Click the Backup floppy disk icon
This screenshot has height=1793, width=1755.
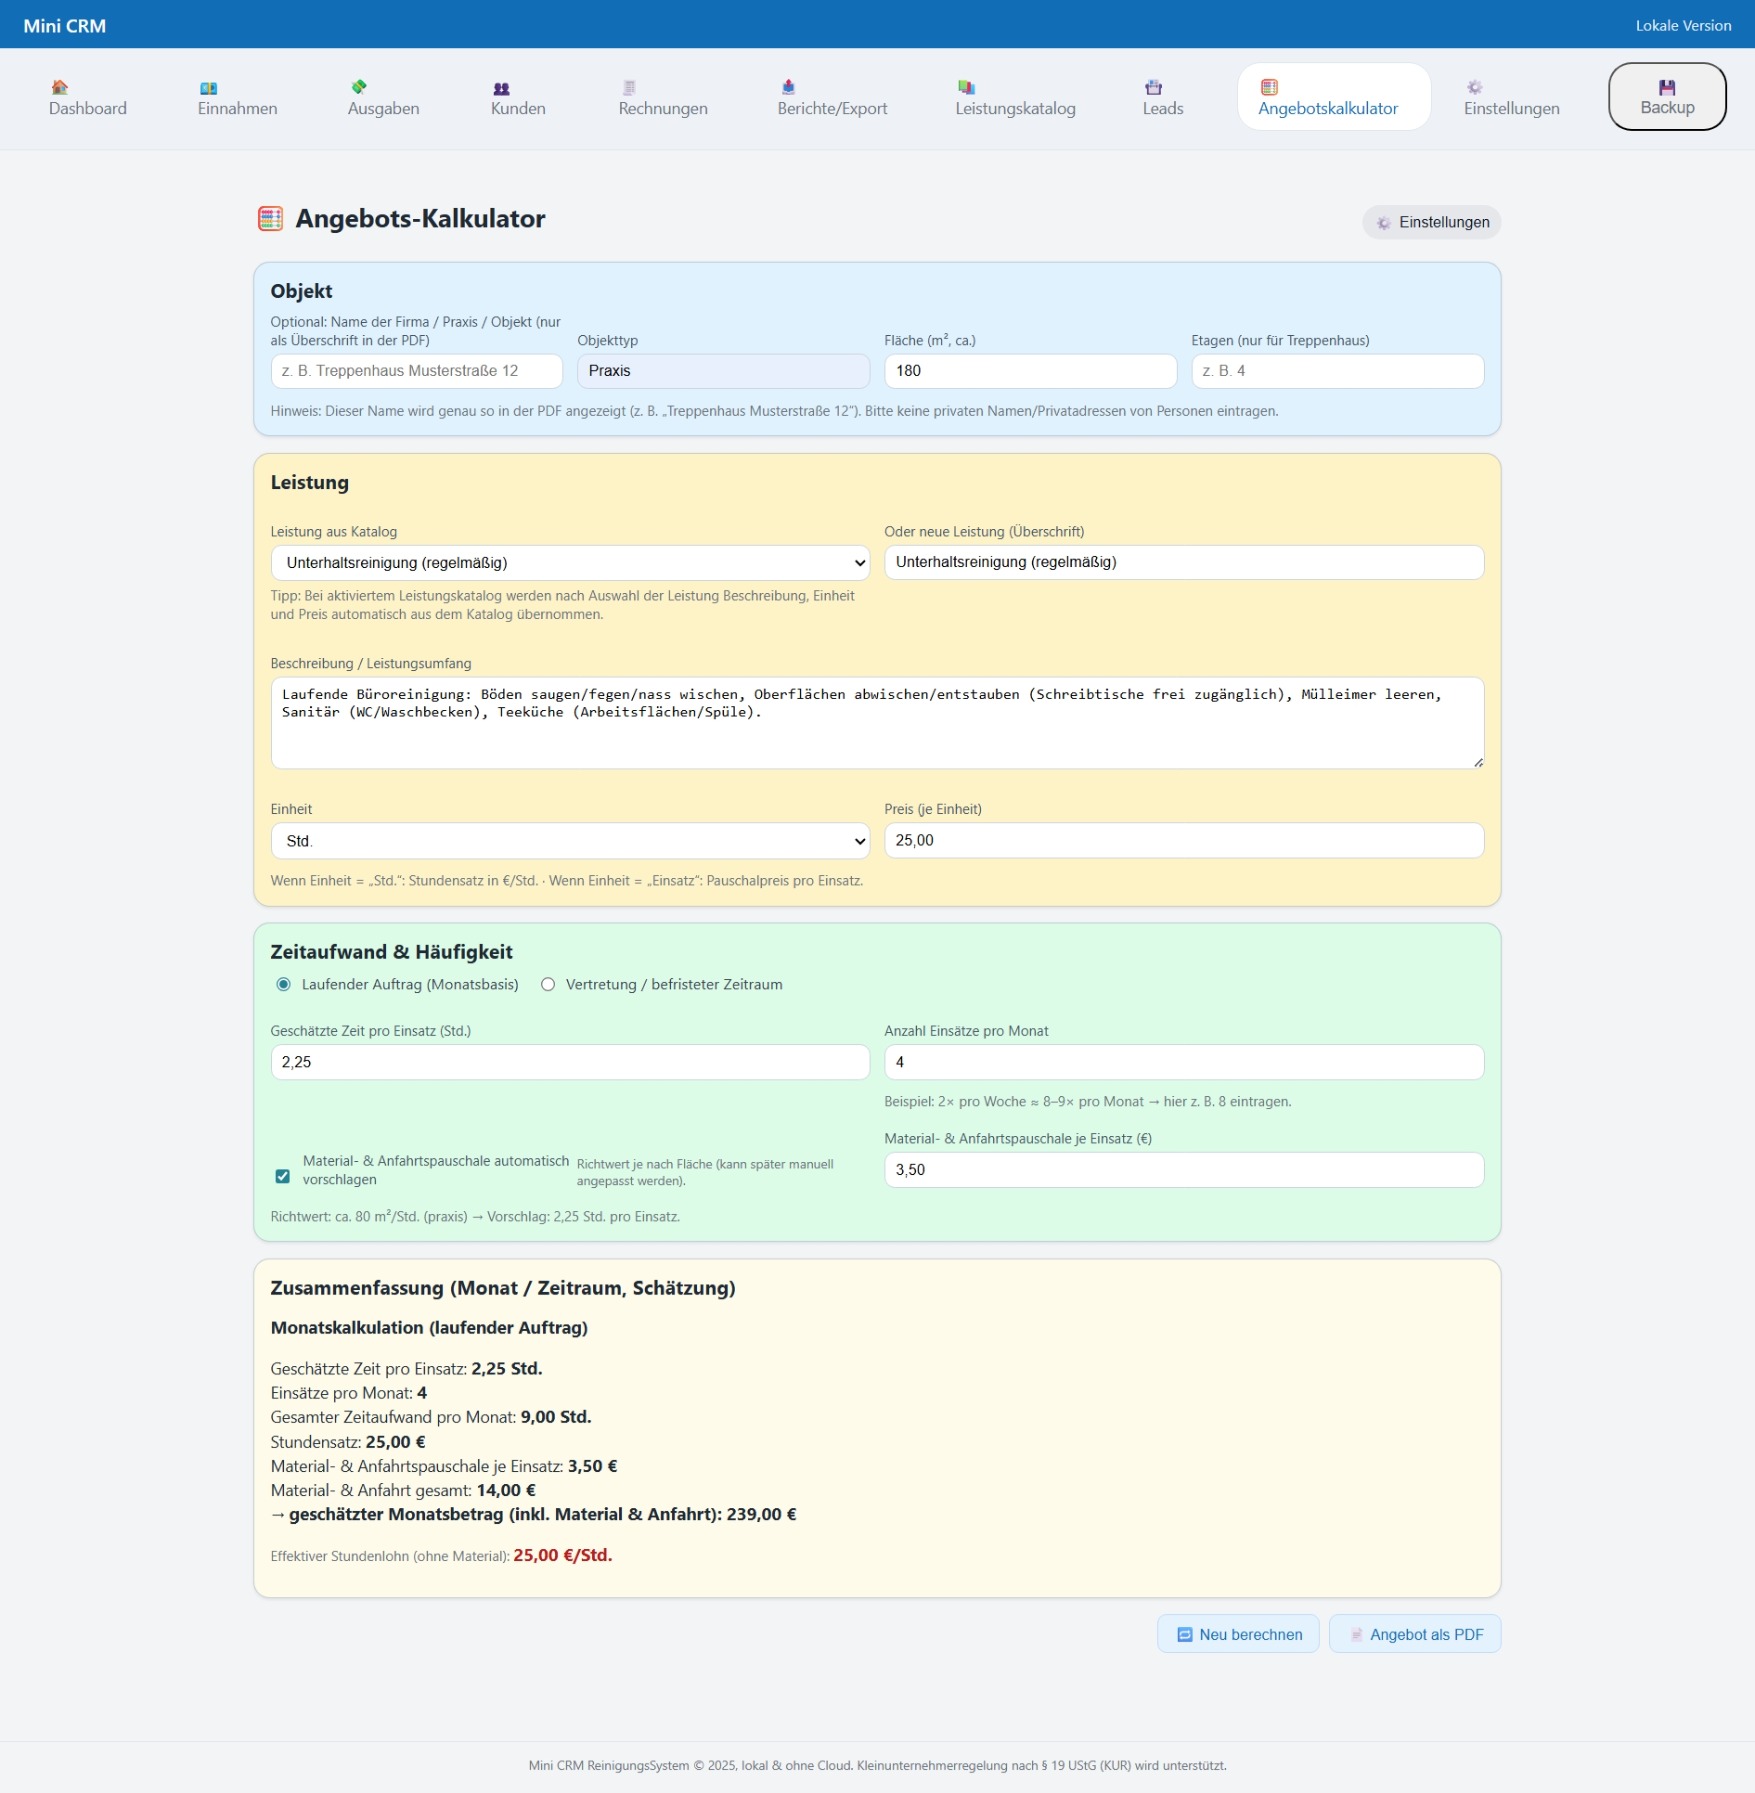[1666, 87]
